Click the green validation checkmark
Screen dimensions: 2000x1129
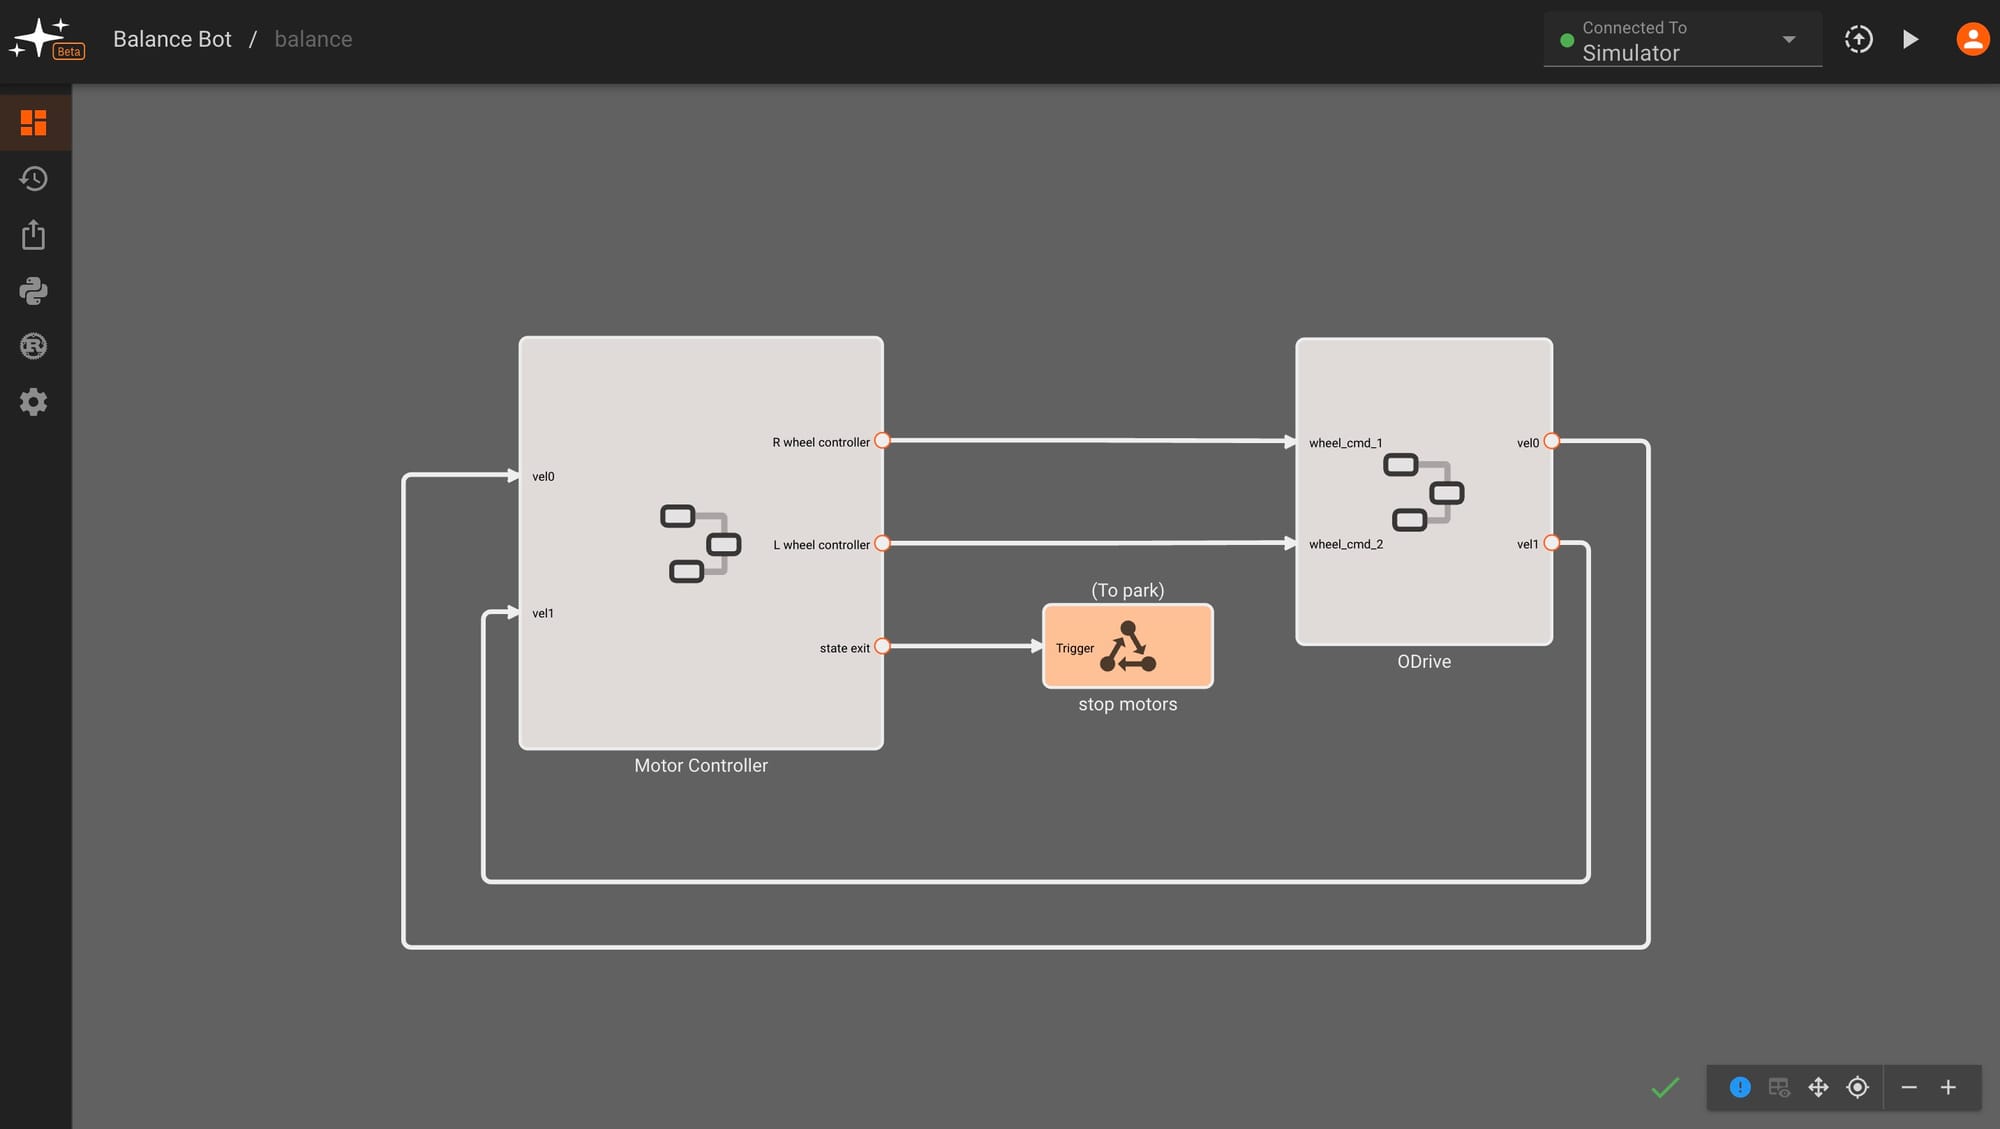point(1665,1087)
